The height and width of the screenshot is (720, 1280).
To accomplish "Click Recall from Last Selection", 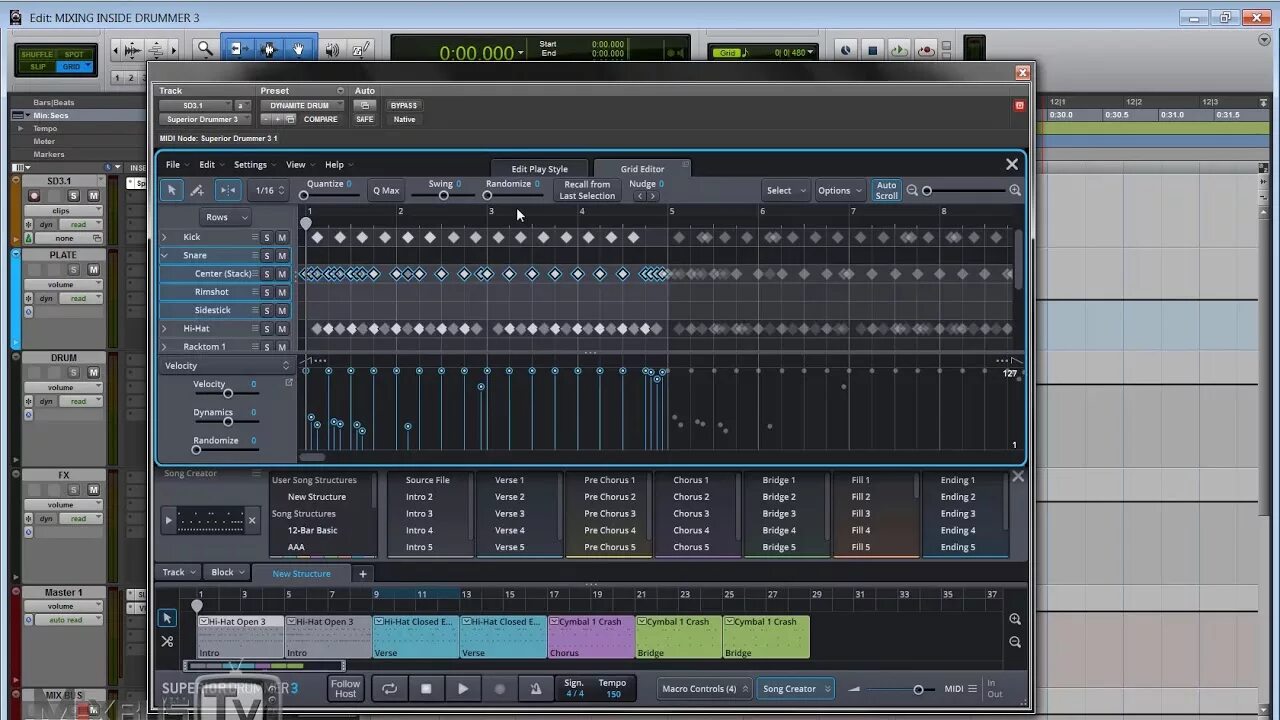I will click(x=587, y=190).
